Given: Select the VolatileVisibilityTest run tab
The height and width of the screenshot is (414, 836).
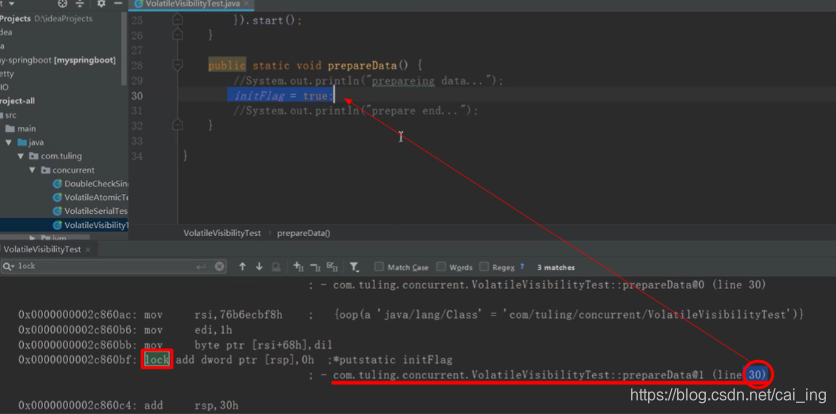Looking at the screenshot, I should [x=42, y=249].
